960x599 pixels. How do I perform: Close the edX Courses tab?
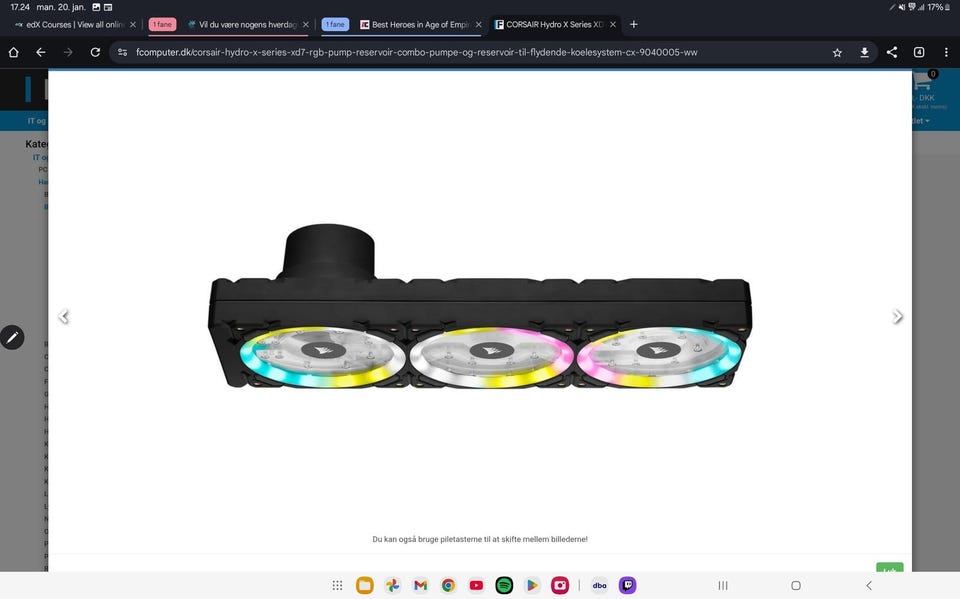tap(133, 24)
